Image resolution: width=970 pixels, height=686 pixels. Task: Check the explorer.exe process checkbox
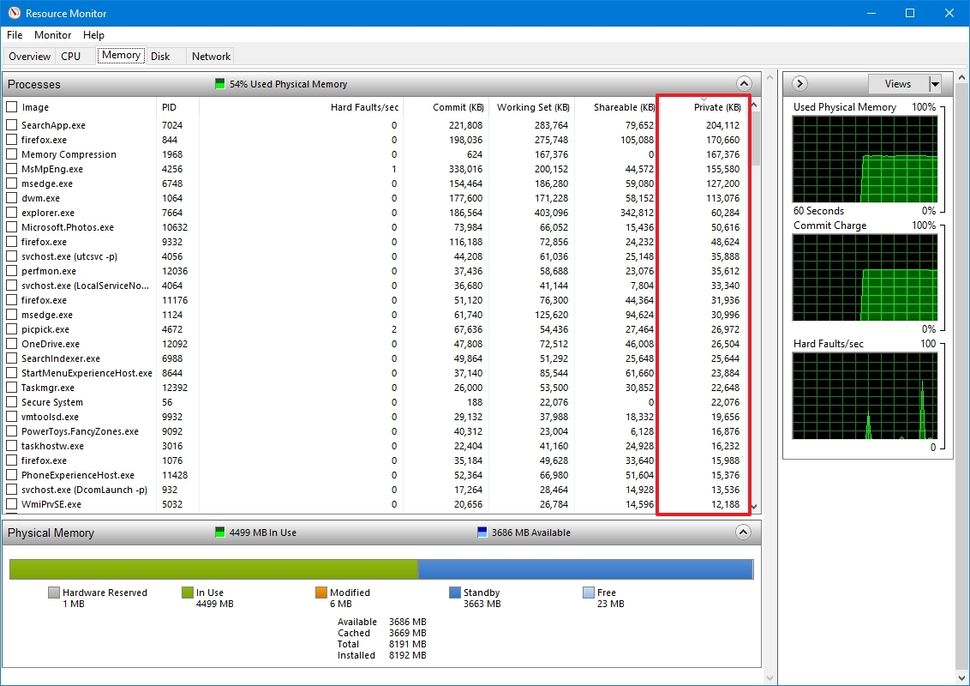pos(13,213)
